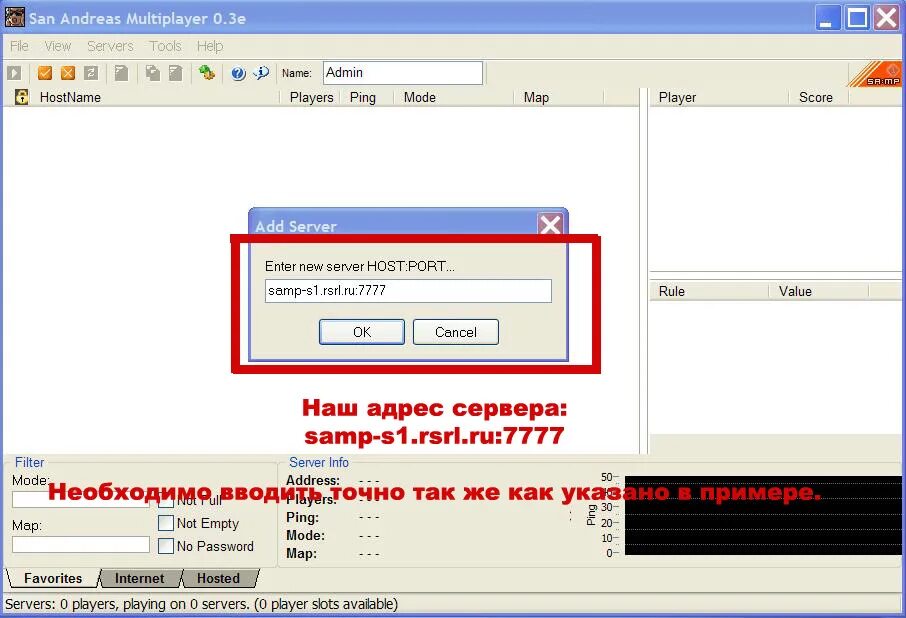The image size is (906, 618).
Task: Open the View menu
Action: 57,46
